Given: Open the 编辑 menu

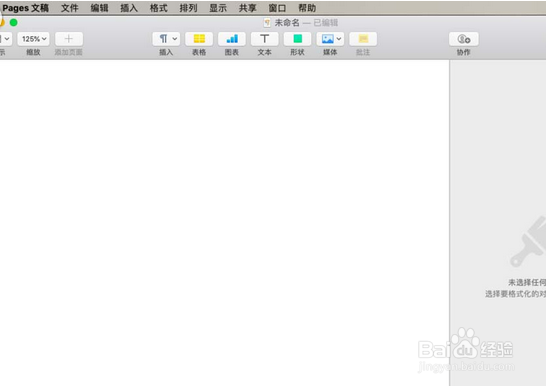Looking at the screenshot, I should [99, 8].
